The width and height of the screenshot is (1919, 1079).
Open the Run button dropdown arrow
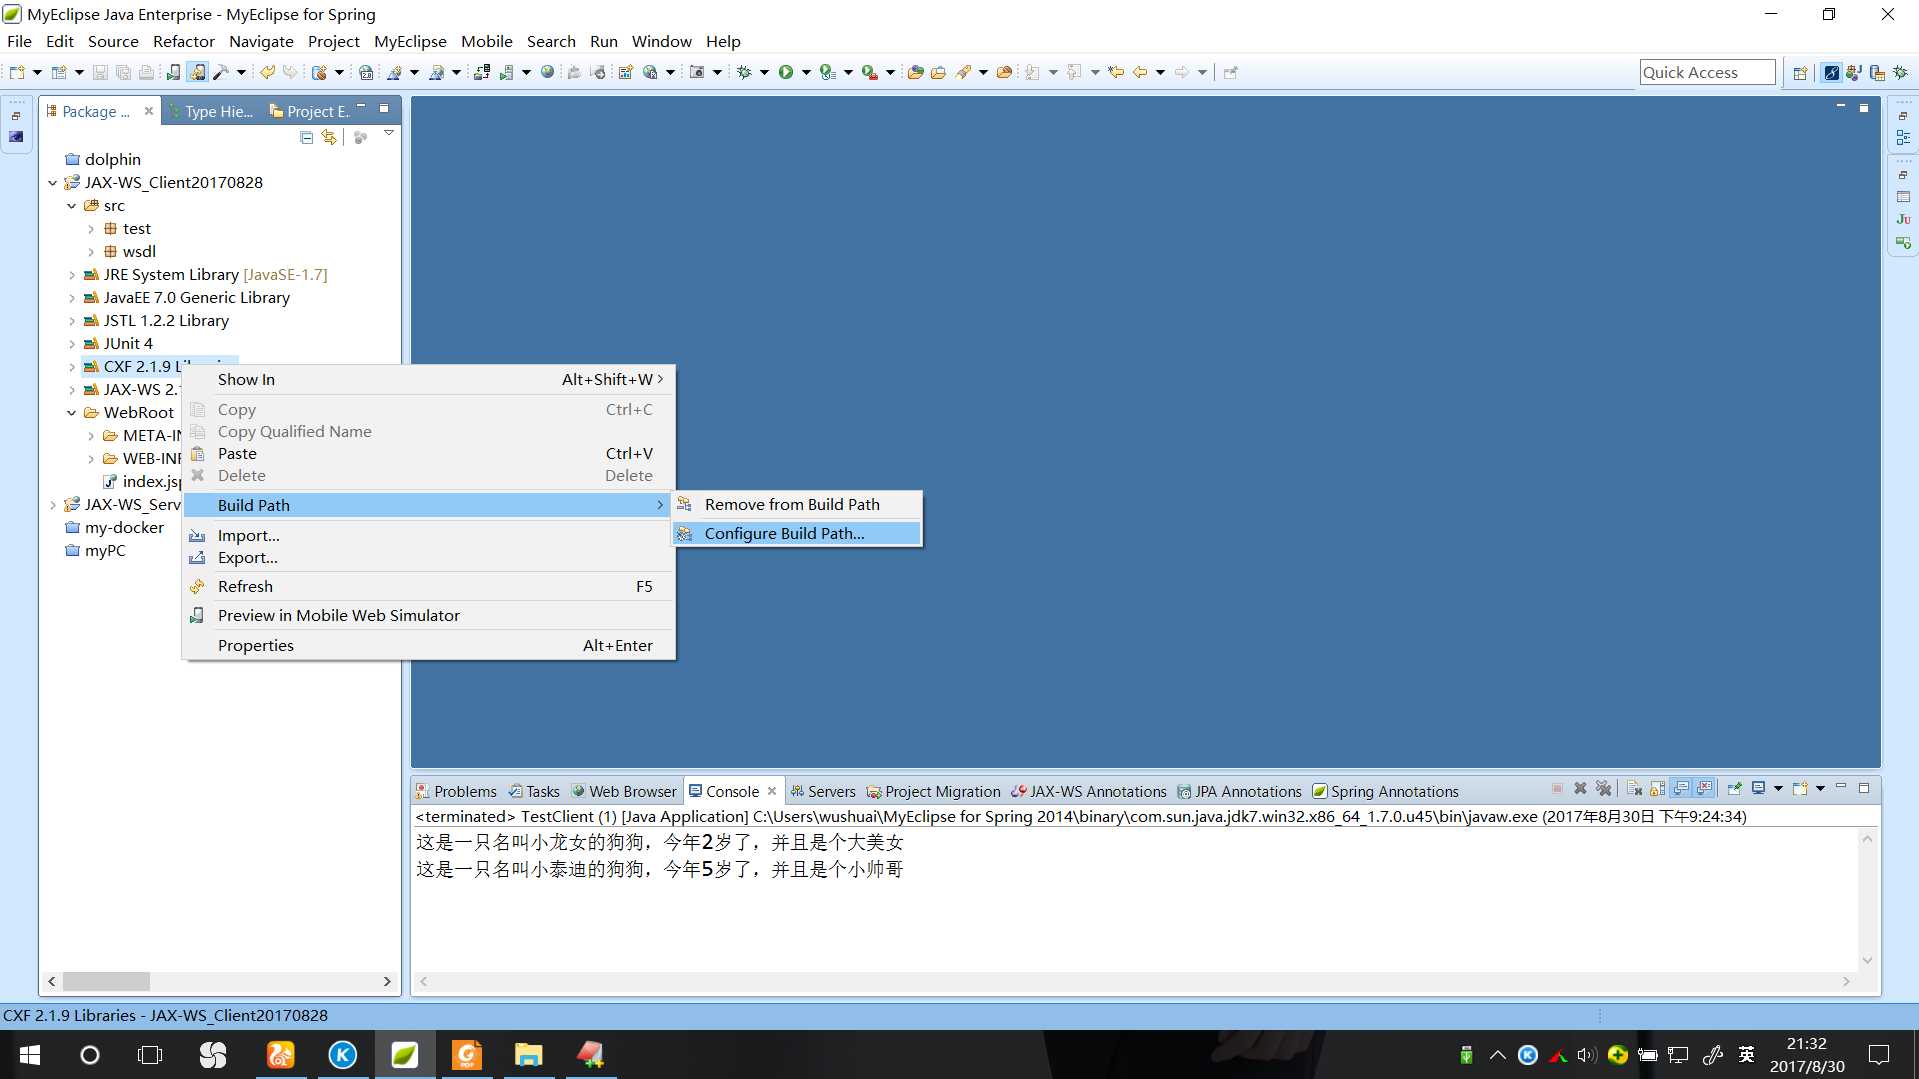click(806, 72)
